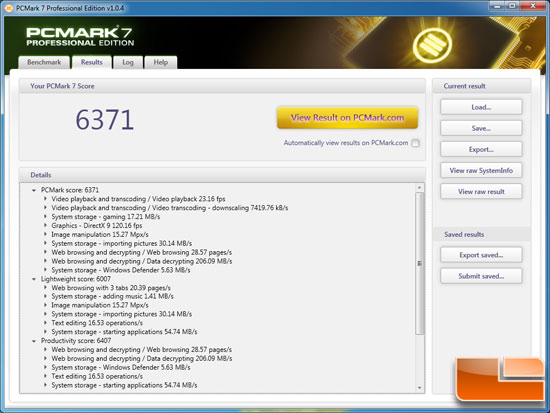550x413 pixels.
Task: Switch to the Benchmark tab
Action: tap(44, 62)
